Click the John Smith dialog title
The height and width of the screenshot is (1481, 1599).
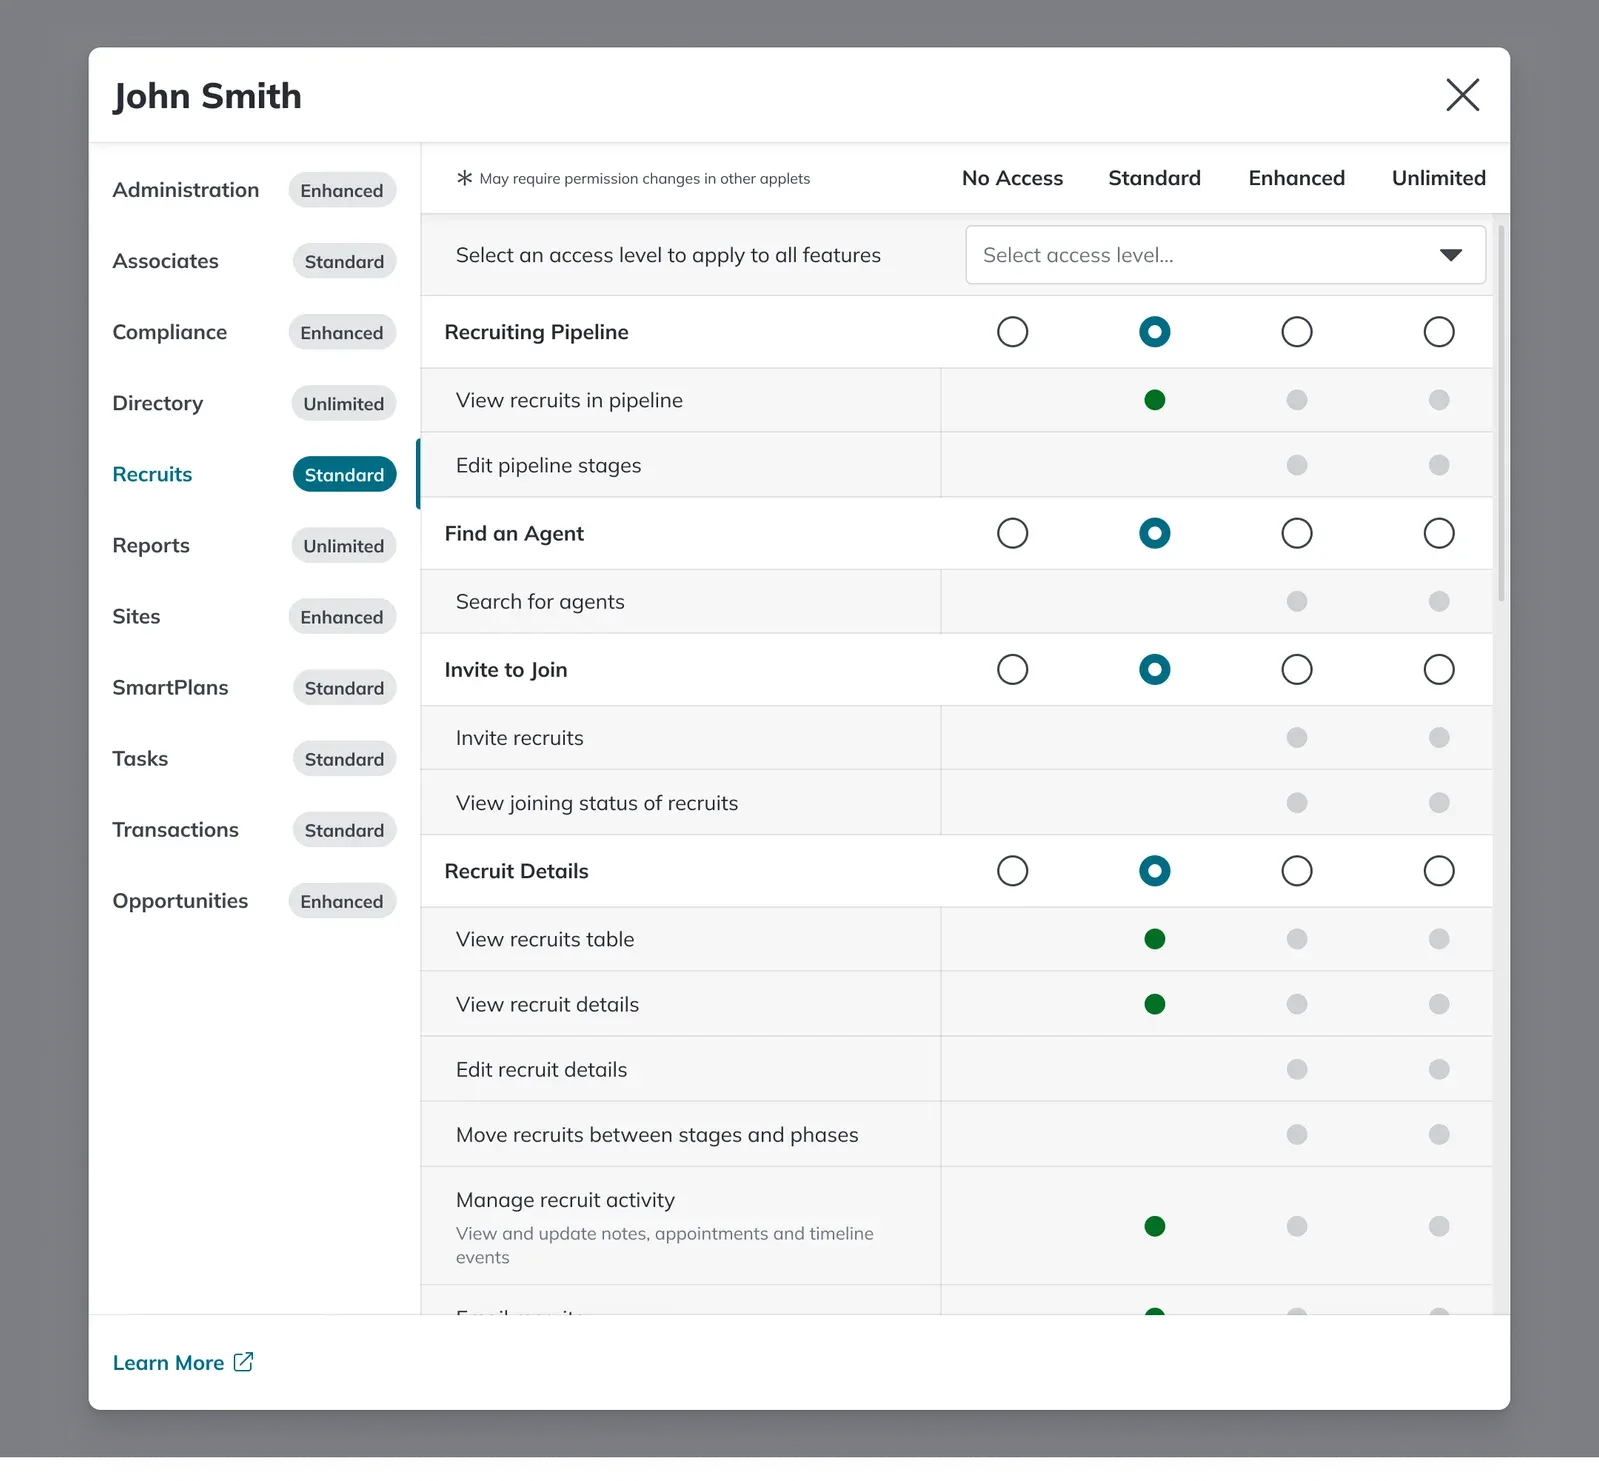click(207, 96)
